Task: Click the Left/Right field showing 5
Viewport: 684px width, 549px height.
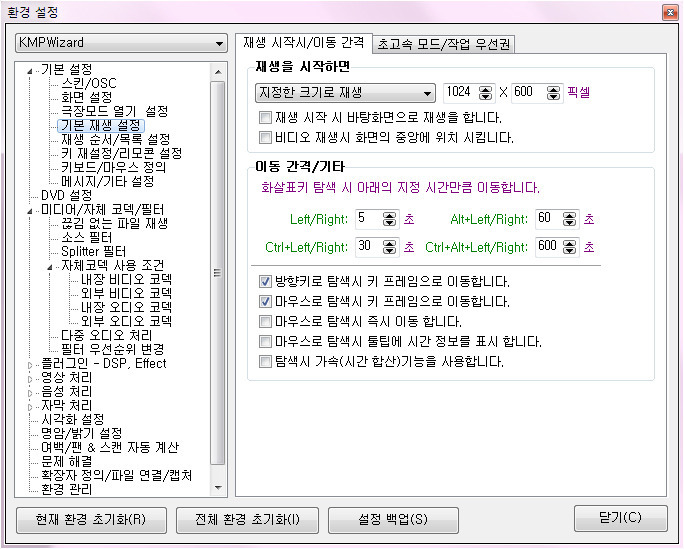Action: 369,219
